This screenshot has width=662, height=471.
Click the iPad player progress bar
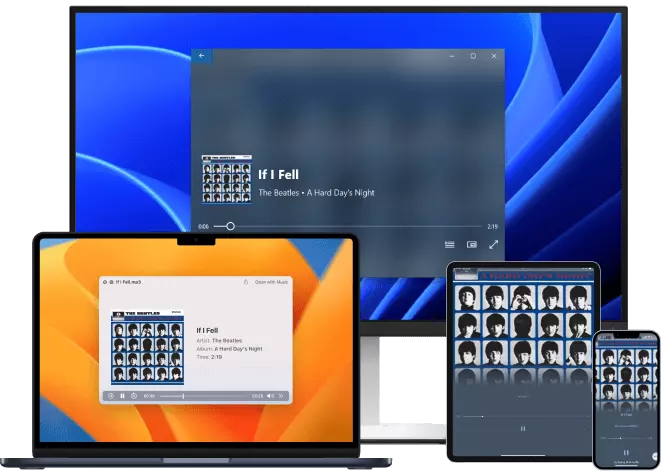[526, 417]
